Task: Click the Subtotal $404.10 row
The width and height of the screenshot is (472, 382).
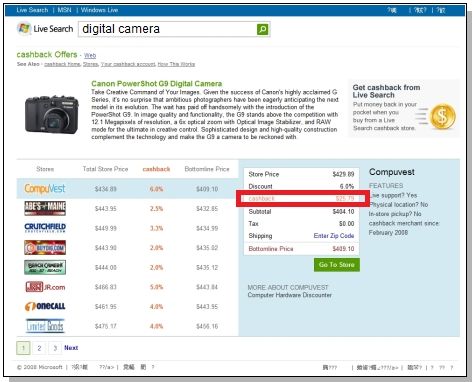Action: pyautogui.click(x=301, y=212)
